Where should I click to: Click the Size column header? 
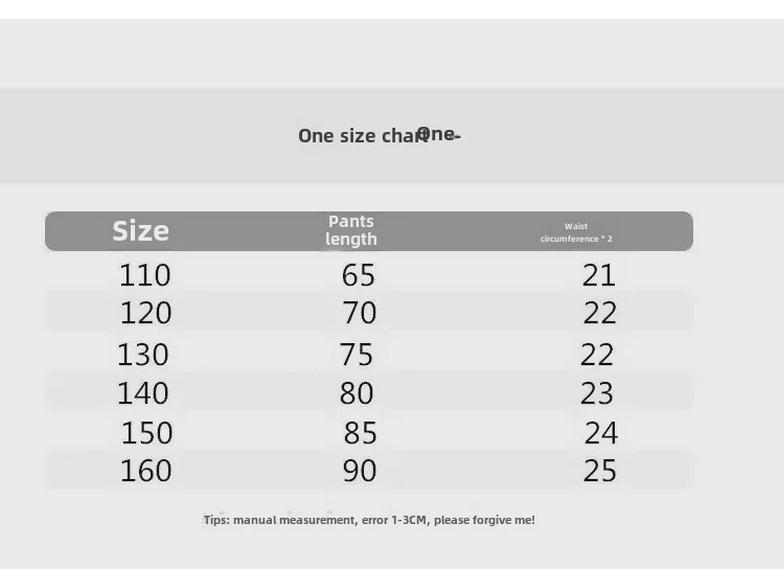tap(140, 231)
